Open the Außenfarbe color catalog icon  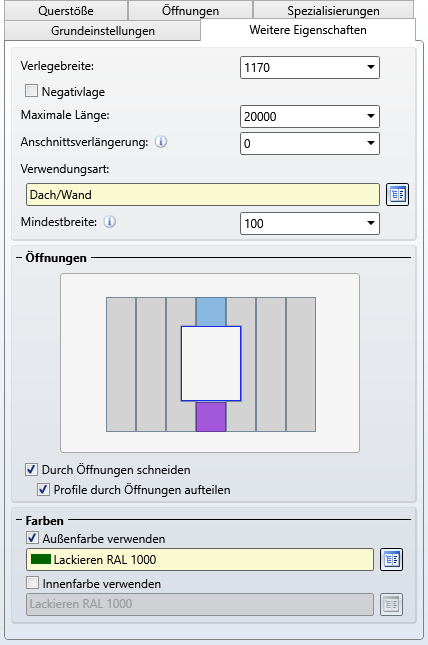[x=391, y=559]
